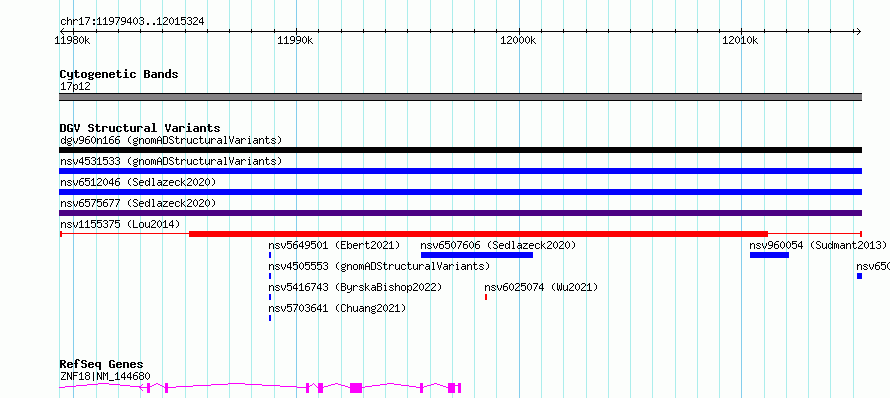Click the Cytogenetic Bands track title
890x398 pixels.
pos(119,74)
